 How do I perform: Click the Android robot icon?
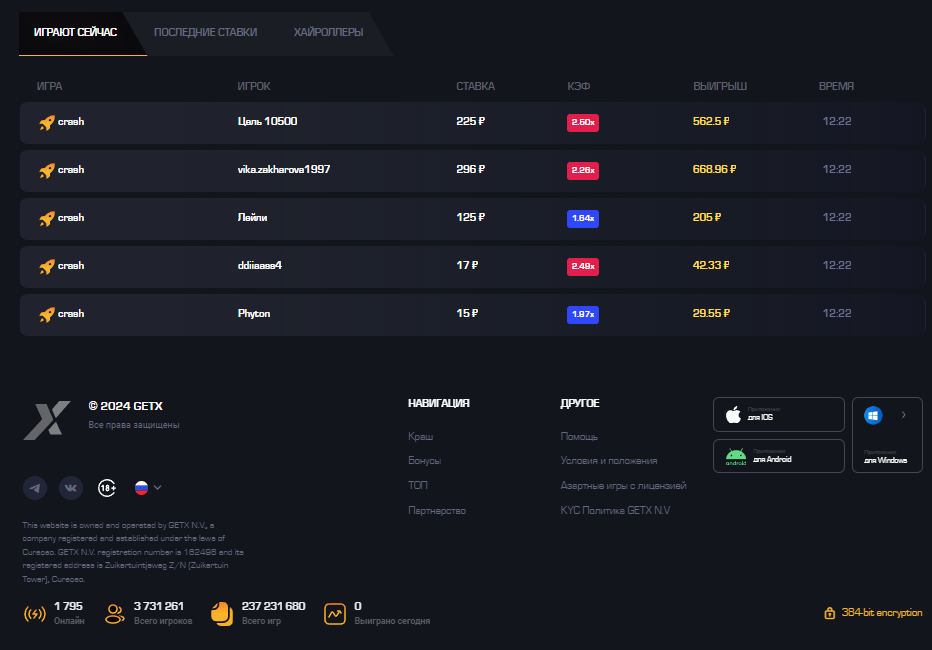[x=735, y=456]
